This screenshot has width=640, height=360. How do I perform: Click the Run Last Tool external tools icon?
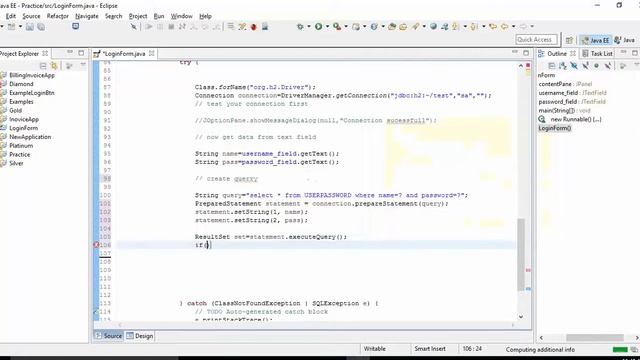pyautogui.click(x=337, y=27)
